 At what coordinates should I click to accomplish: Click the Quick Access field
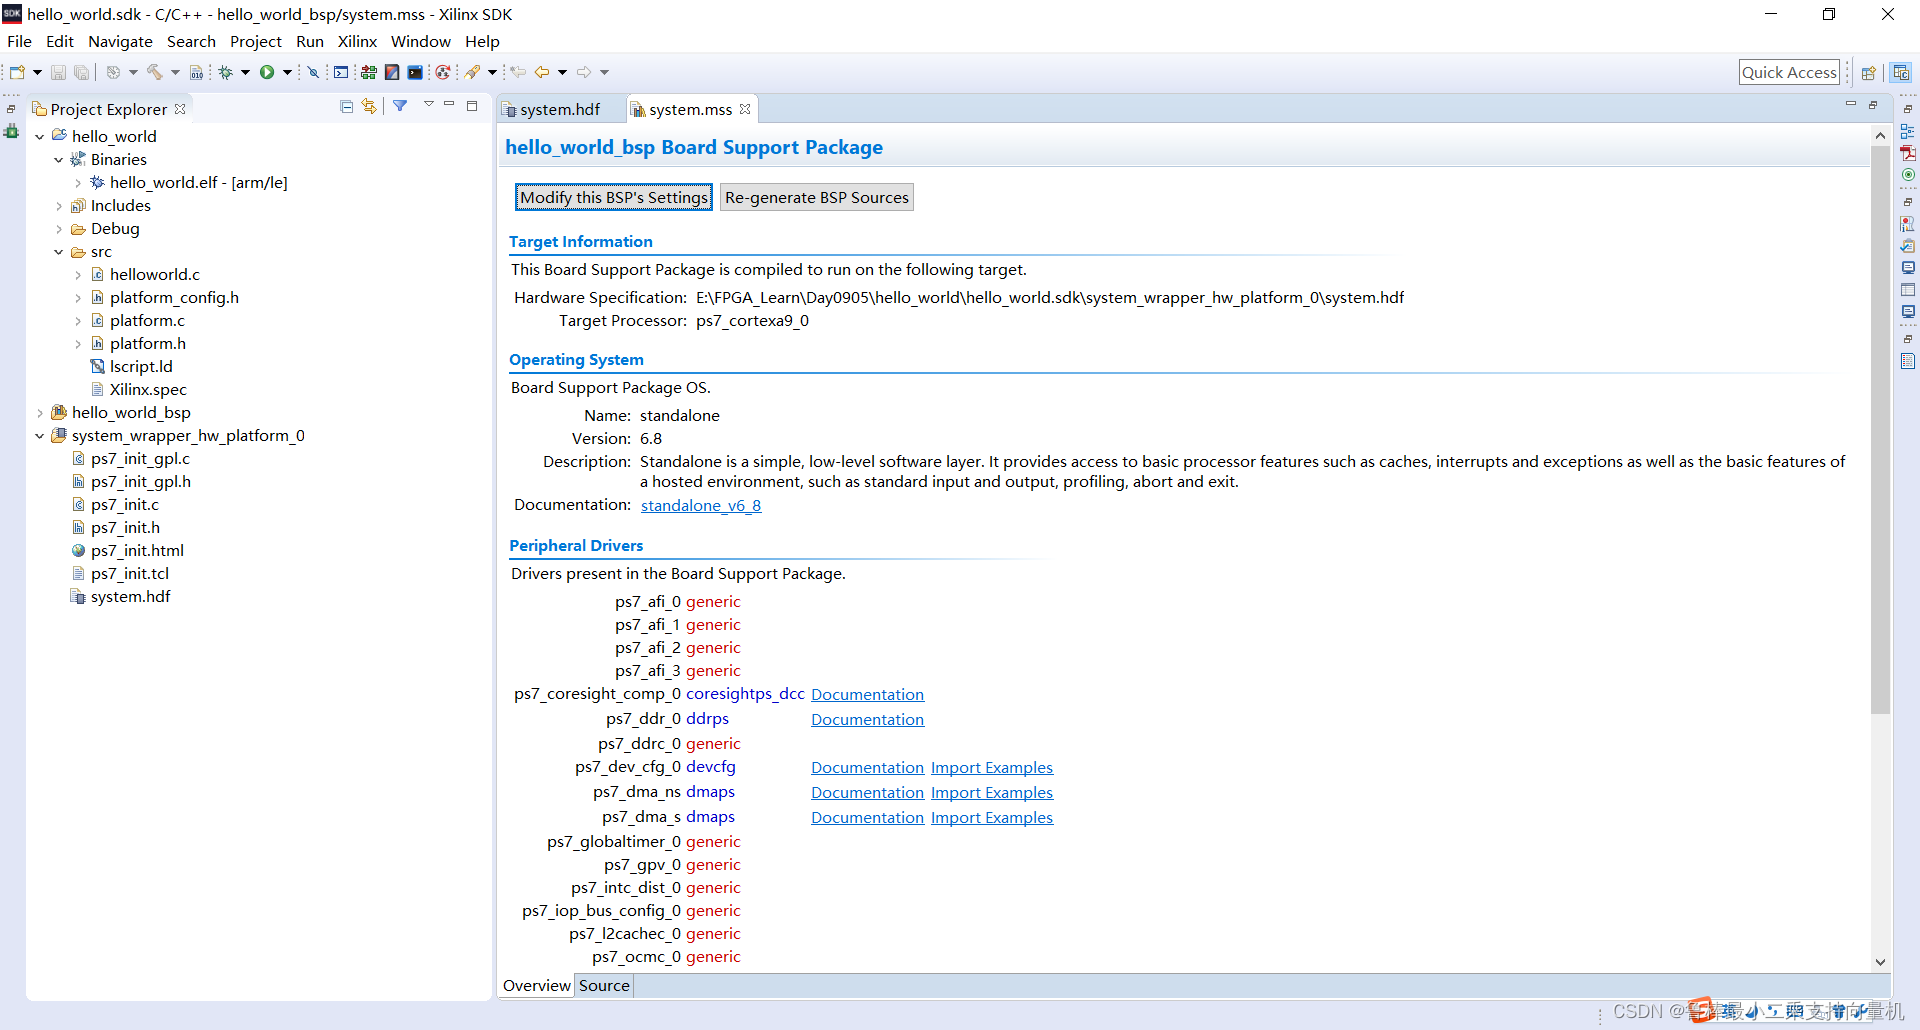click(1789, 72)
